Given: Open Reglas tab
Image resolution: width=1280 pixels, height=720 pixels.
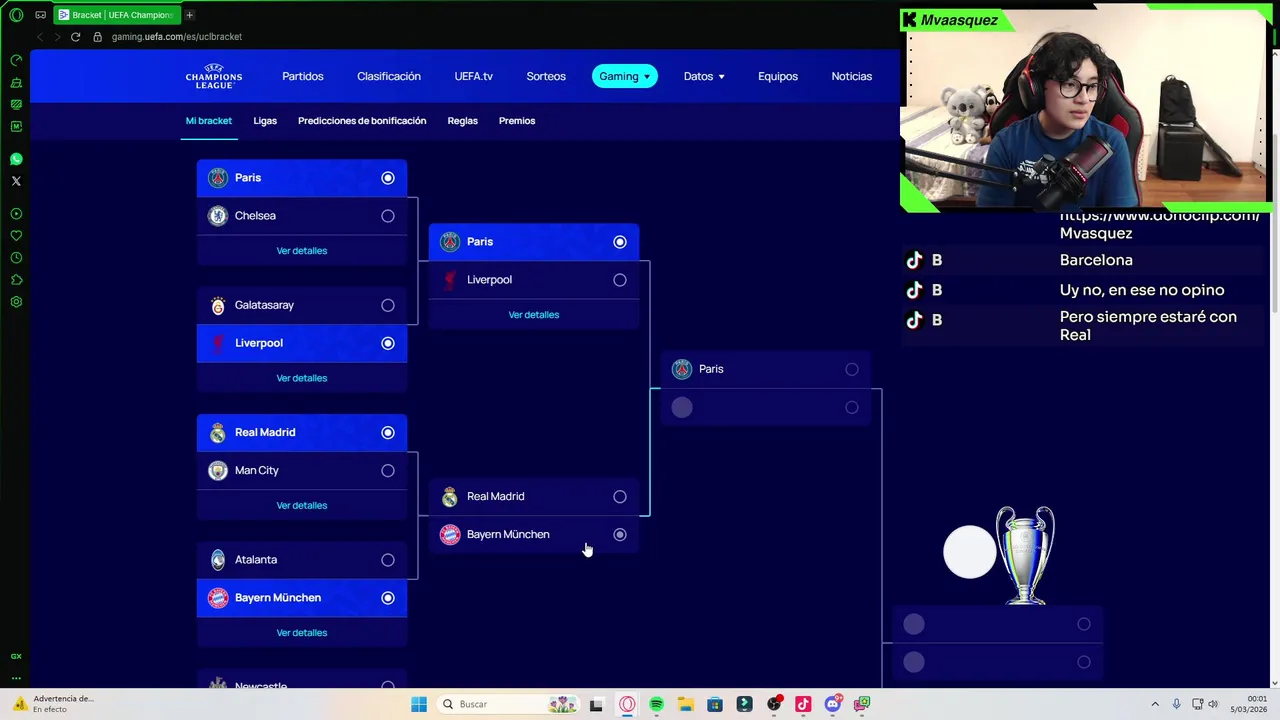Looking at the screenshot, I should 462,121.
